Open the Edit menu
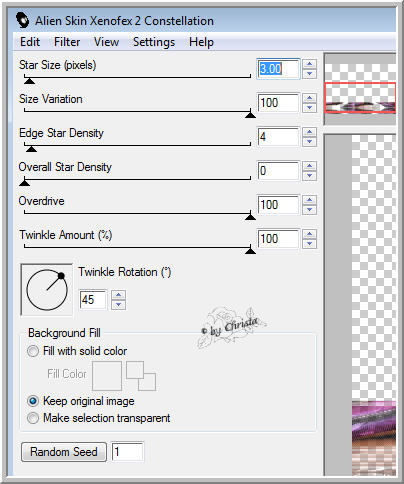This screenshot has height=484, width=404. click(30, 42)
